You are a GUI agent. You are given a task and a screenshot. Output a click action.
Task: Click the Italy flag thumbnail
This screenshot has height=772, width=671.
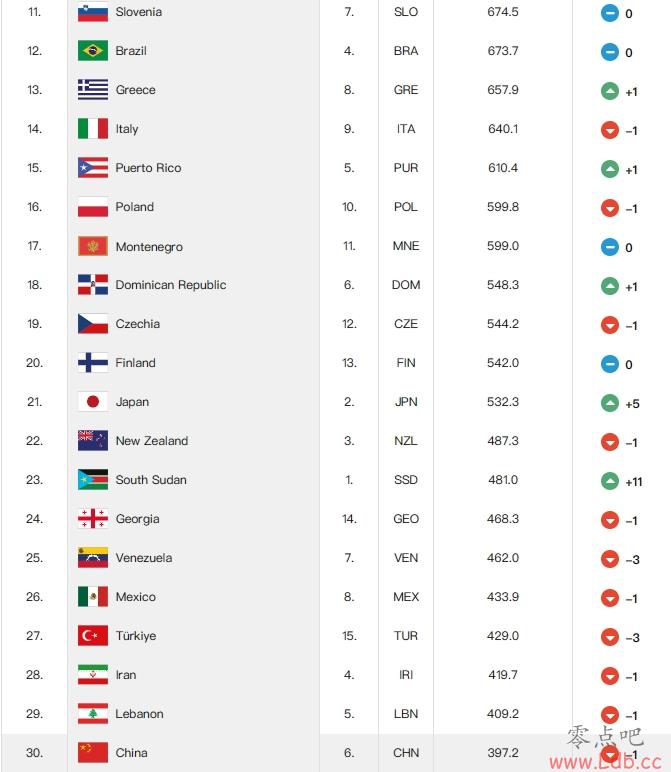coord(93,129)
